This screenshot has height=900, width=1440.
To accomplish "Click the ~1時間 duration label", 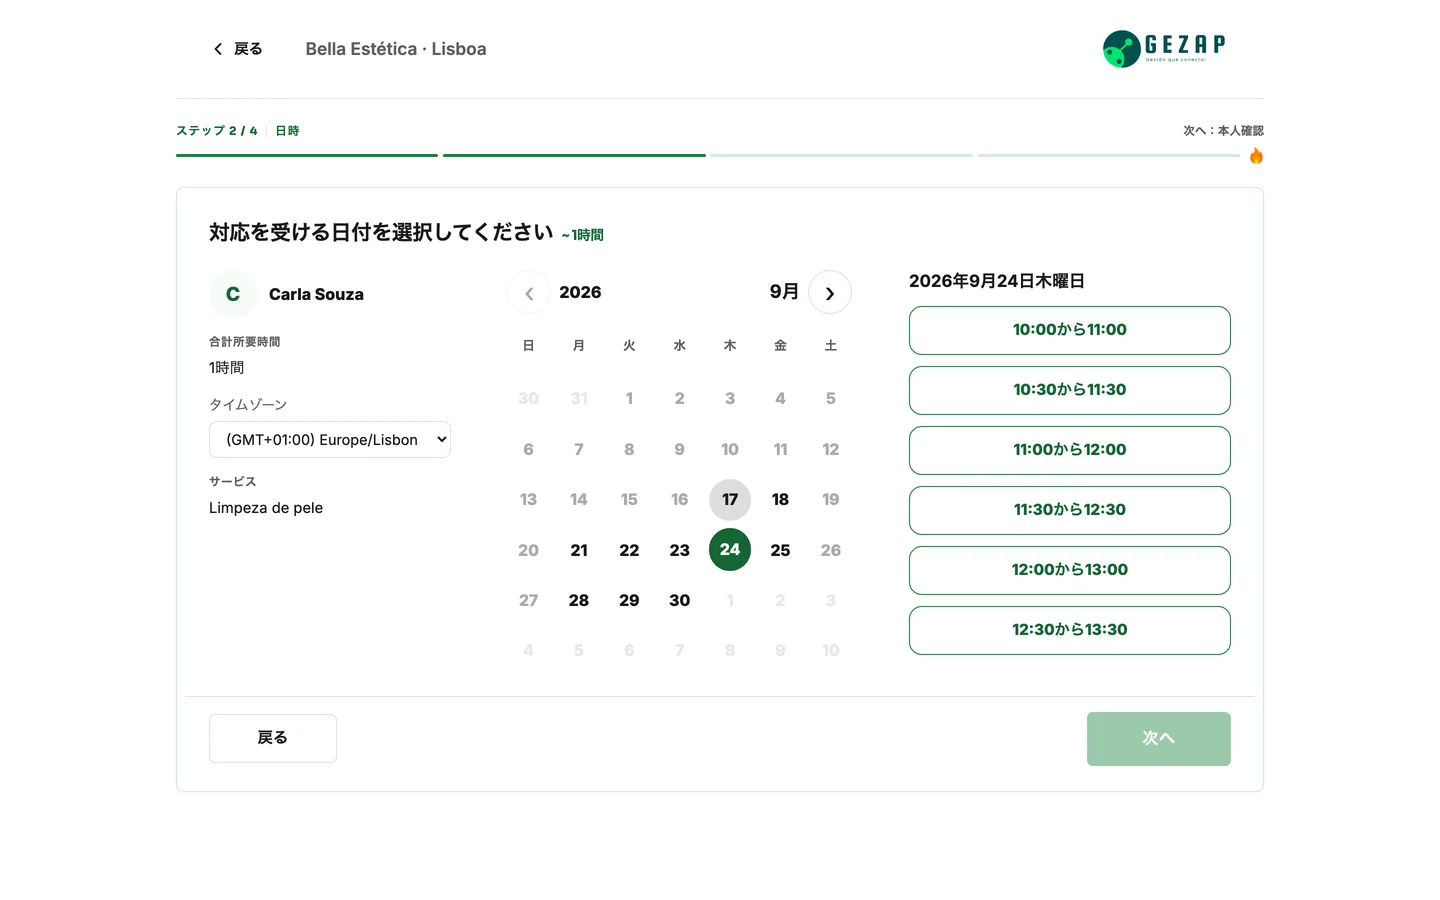I will tap(582, 235).
